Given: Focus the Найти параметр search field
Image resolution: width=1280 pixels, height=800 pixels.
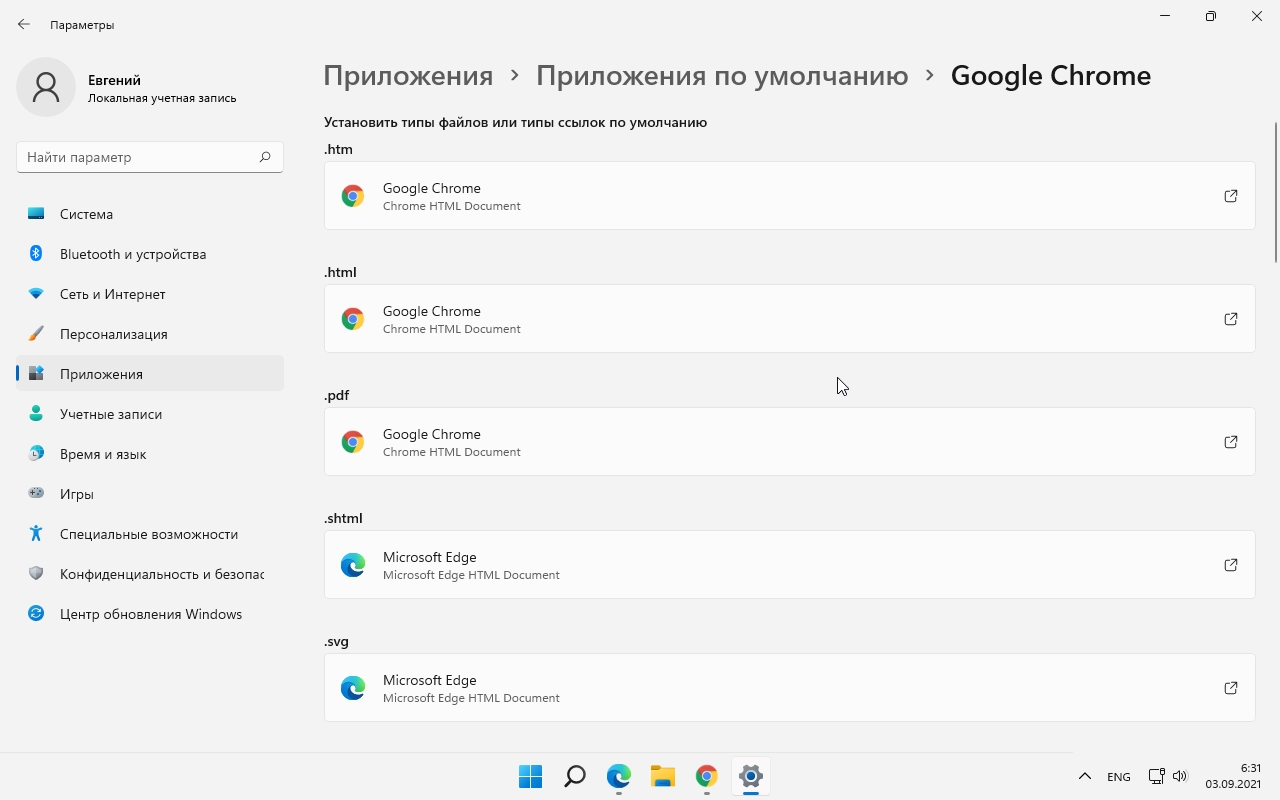Looking at the screenshot, I should pos(150,157).
